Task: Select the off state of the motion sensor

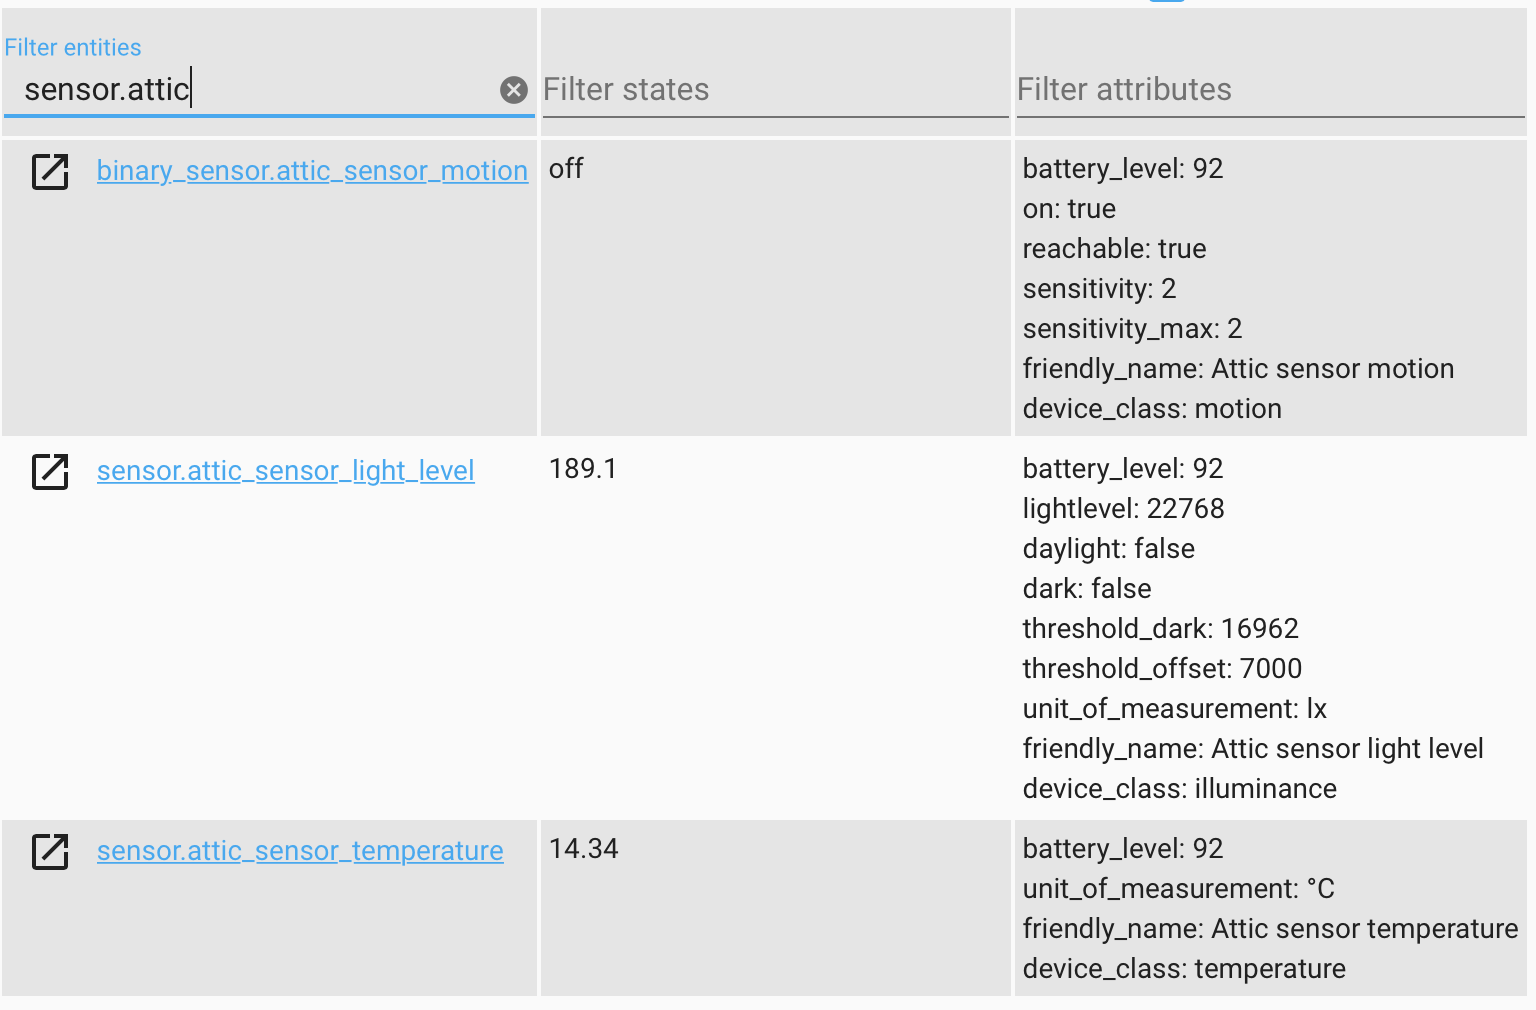Action: coord(566,168)
